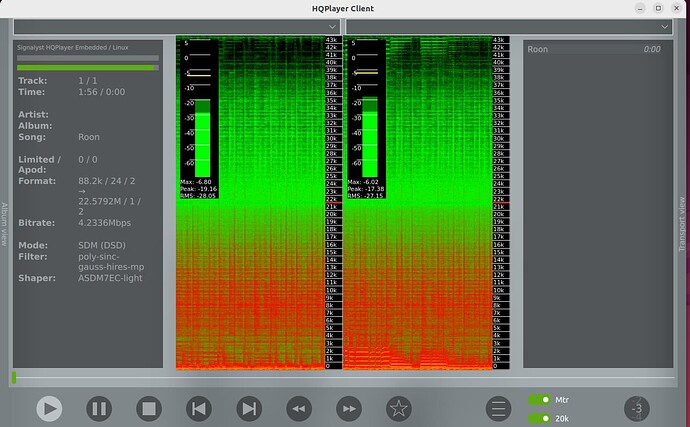Image resolution: width=690 pixels, height=427 pixels.
Task: Click the volume knob showing -3
Action: [637, 409]
